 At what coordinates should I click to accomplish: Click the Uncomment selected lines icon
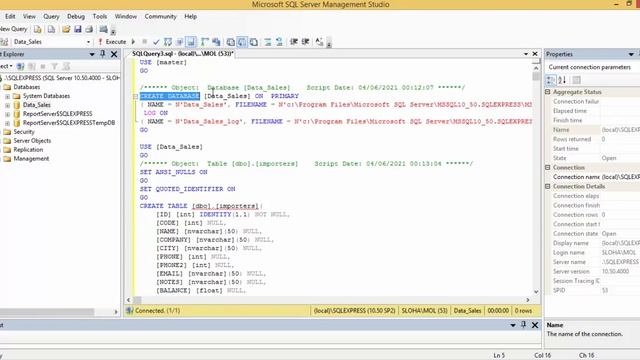coord(279,42)
